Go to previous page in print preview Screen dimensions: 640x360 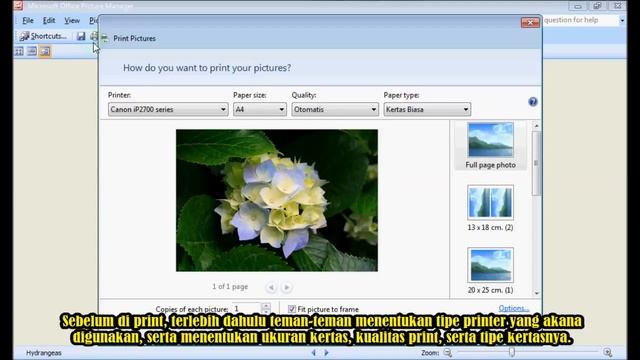click(271, 287)
